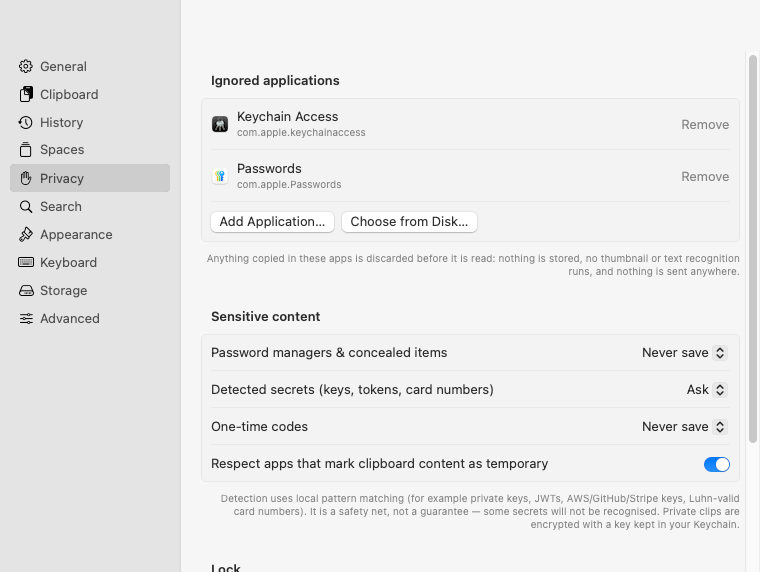Click the Storage drive icon
The image size is (760, 572).
point(26,291)
